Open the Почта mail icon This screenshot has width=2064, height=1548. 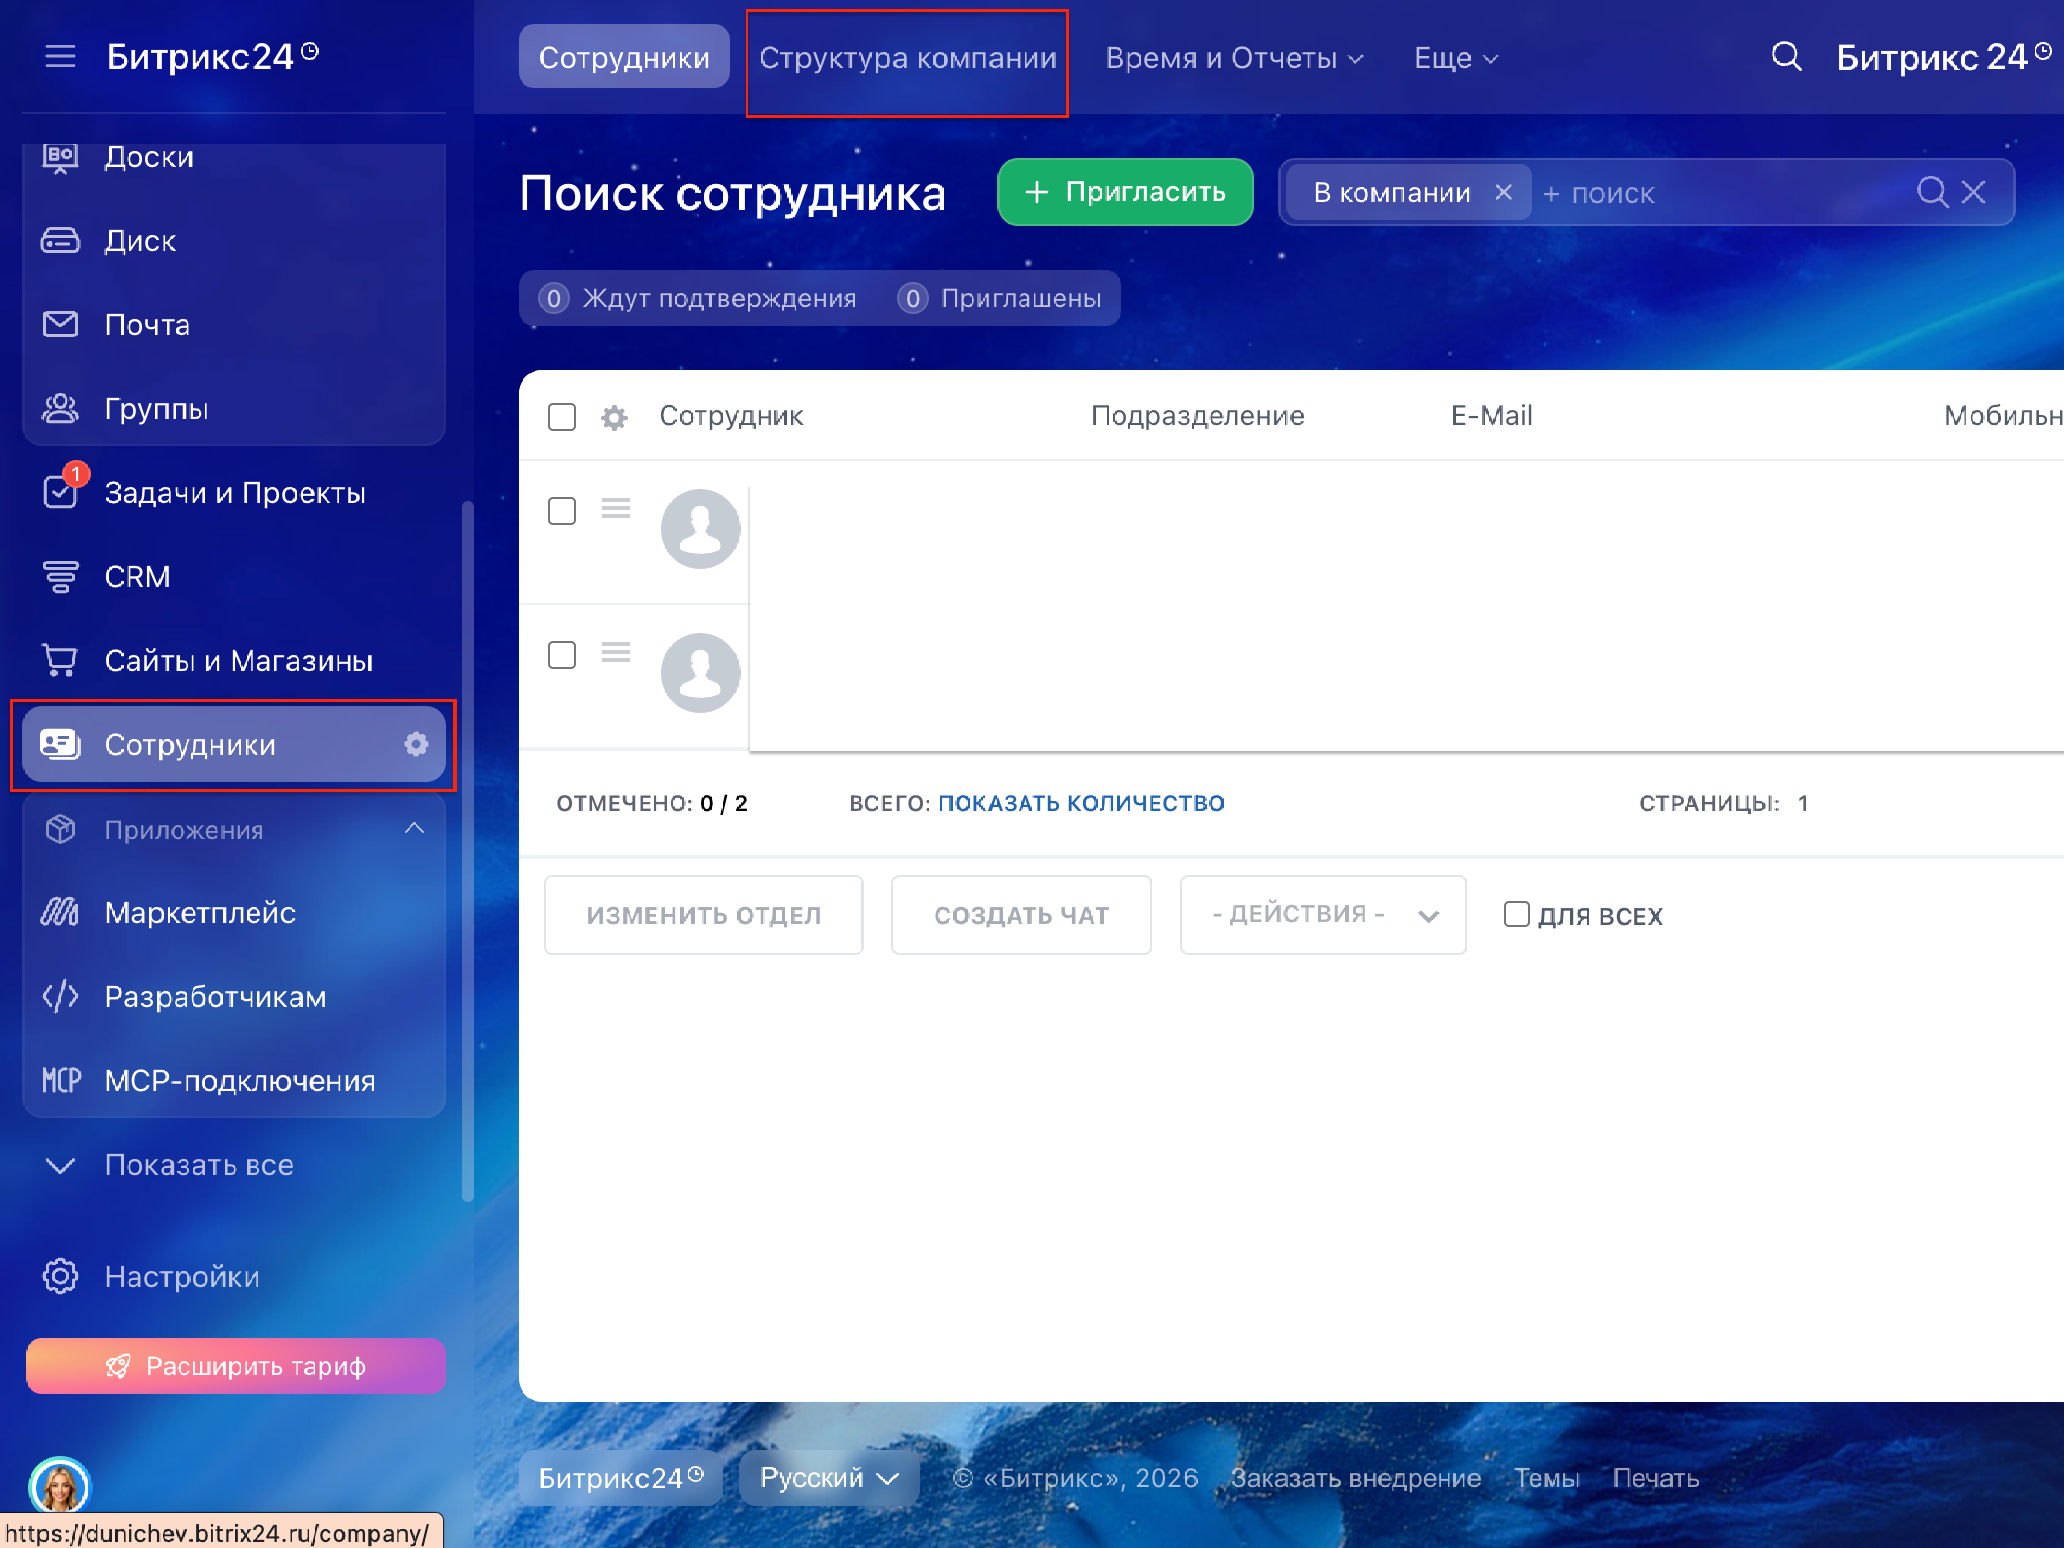(60, 324)
